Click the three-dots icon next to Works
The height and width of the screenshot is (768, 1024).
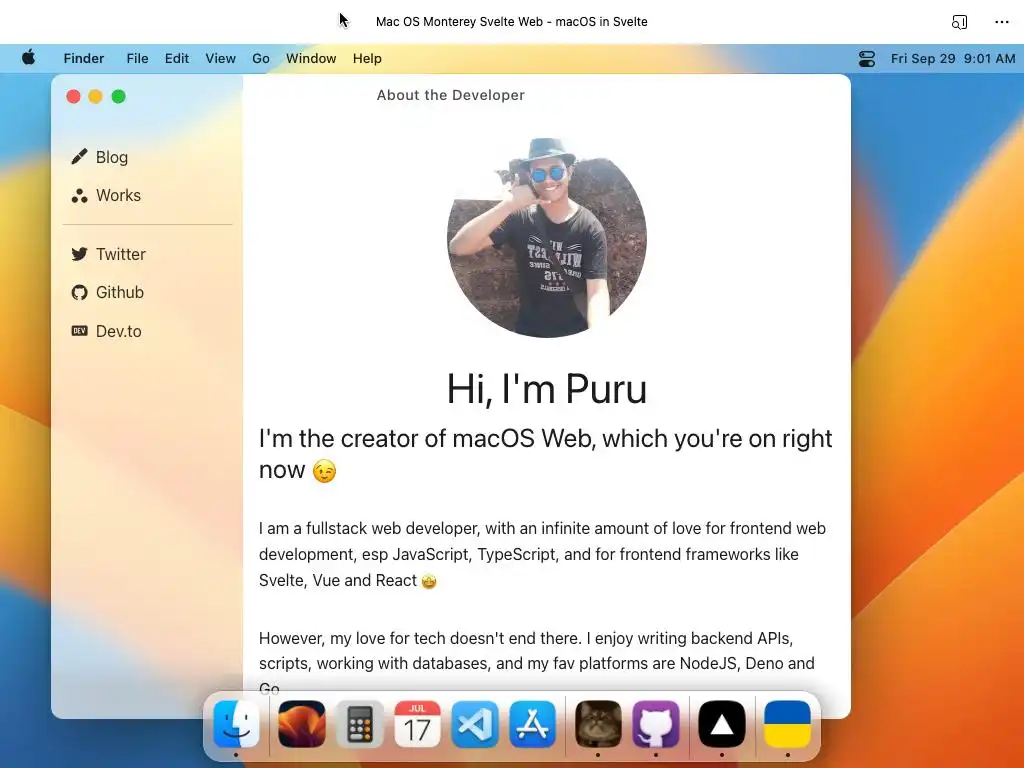coord(79,195)
